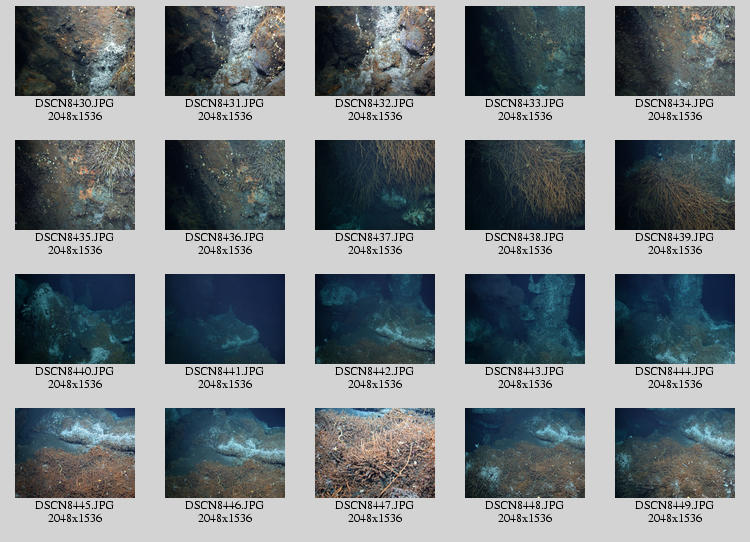Open the DSCN8440.JPG thumbnail
The height and width of the screenshot is (542, 750).
tap(74, 319)
